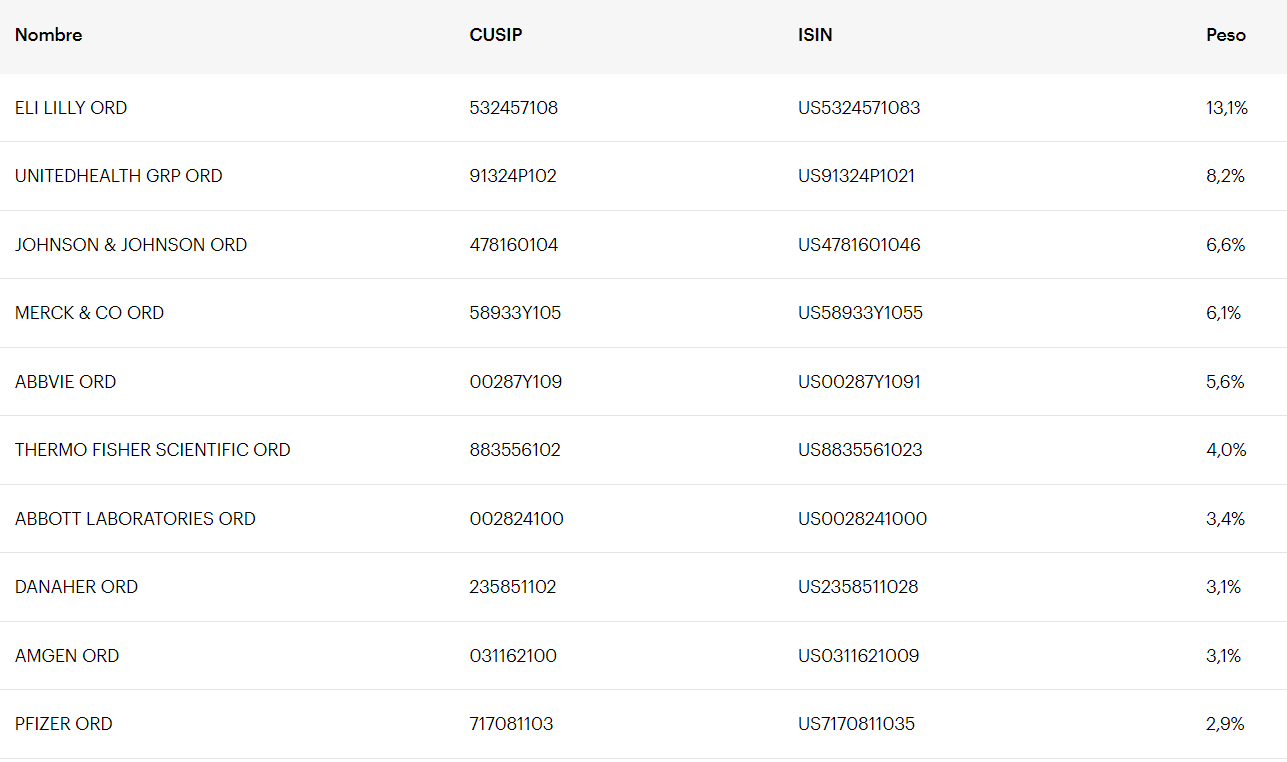The width and height of the screenshot is (1287, 762).
Task: Click Thermo Fisher 4,0% weight
Action: pyautogui.click(x=1226, y=450)
